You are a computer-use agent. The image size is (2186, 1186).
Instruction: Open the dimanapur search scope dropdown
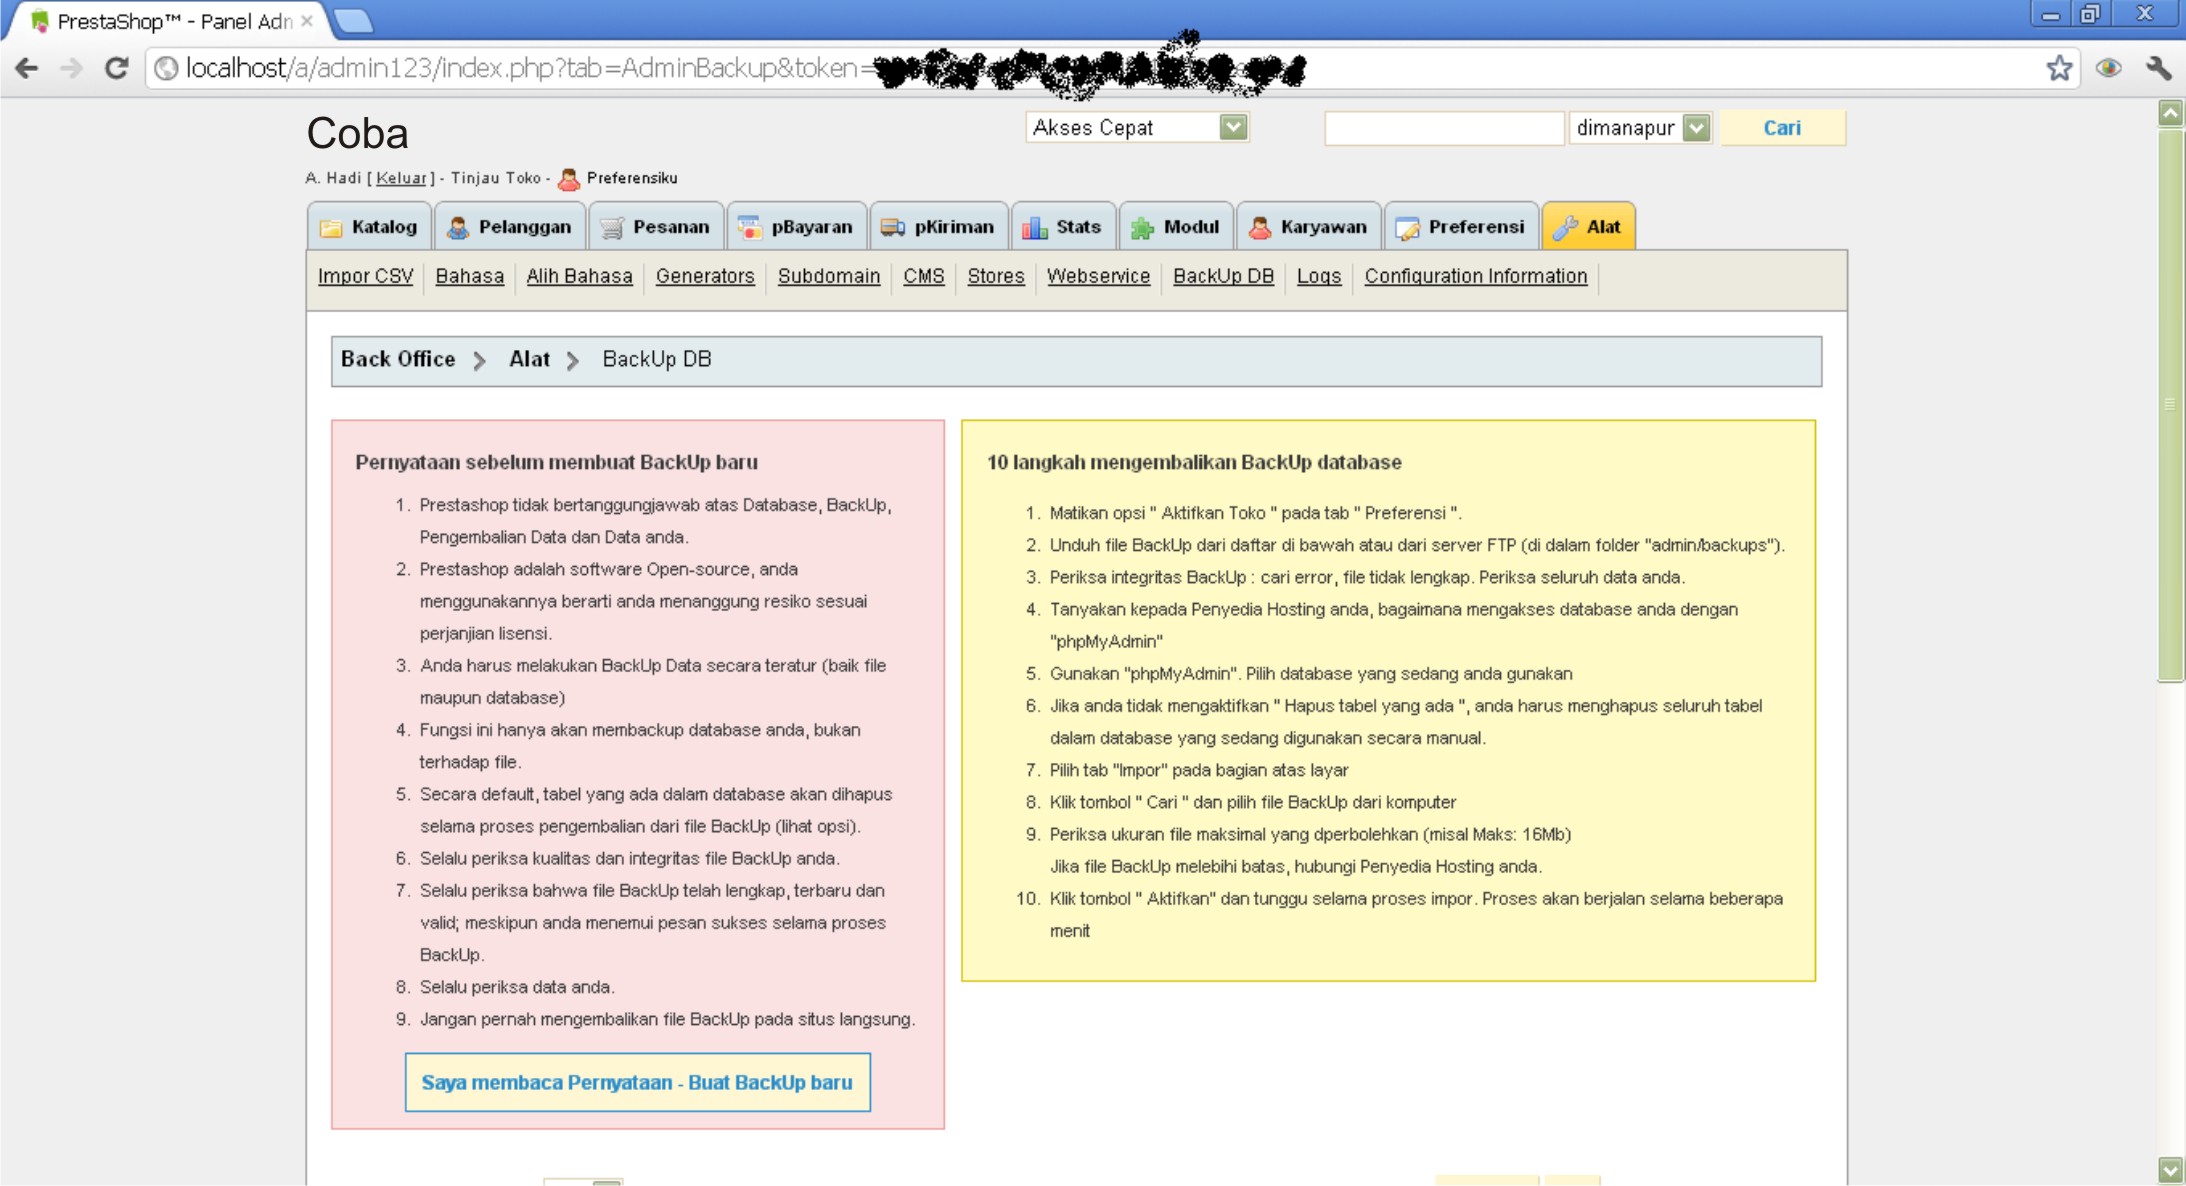1696,128
